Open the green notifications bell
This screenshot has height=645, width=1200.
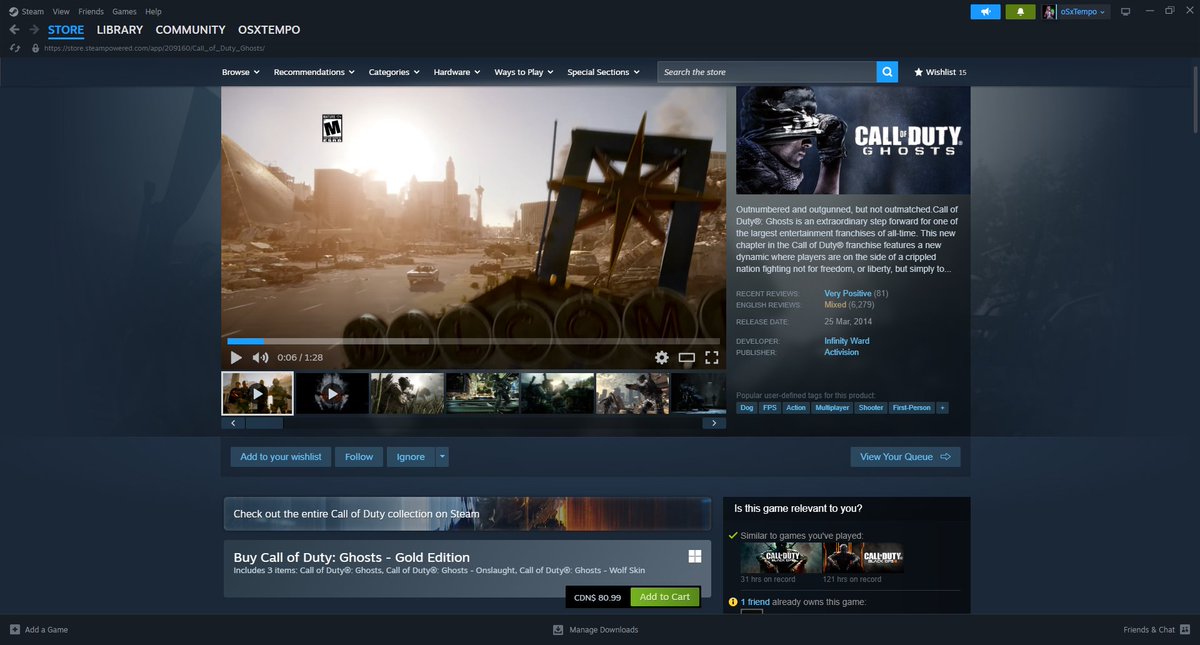(x=1021, y=12)
